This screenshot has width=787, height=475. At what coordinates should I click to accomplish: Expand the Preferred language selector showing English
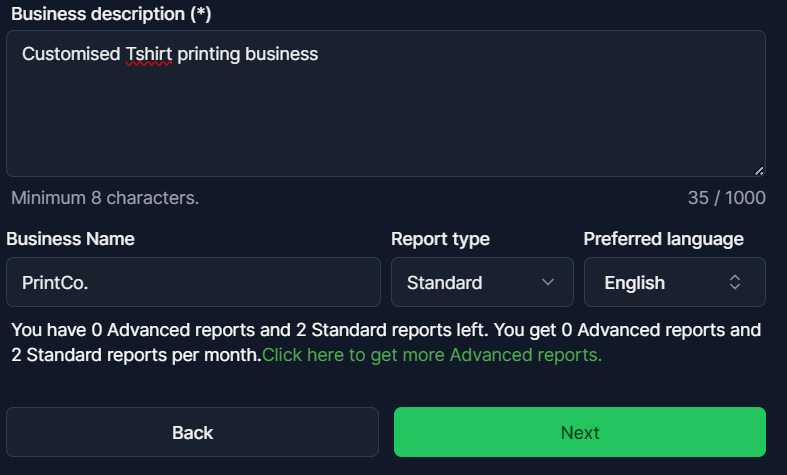(x=674, y=282)
